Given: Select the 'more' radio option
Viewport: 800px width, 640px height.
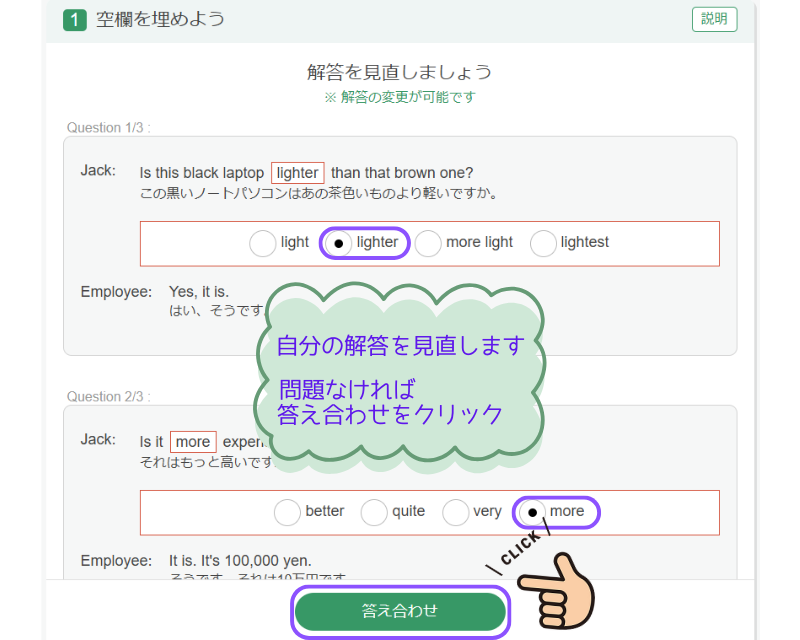Looking at the screenshot, I should 532,513.
